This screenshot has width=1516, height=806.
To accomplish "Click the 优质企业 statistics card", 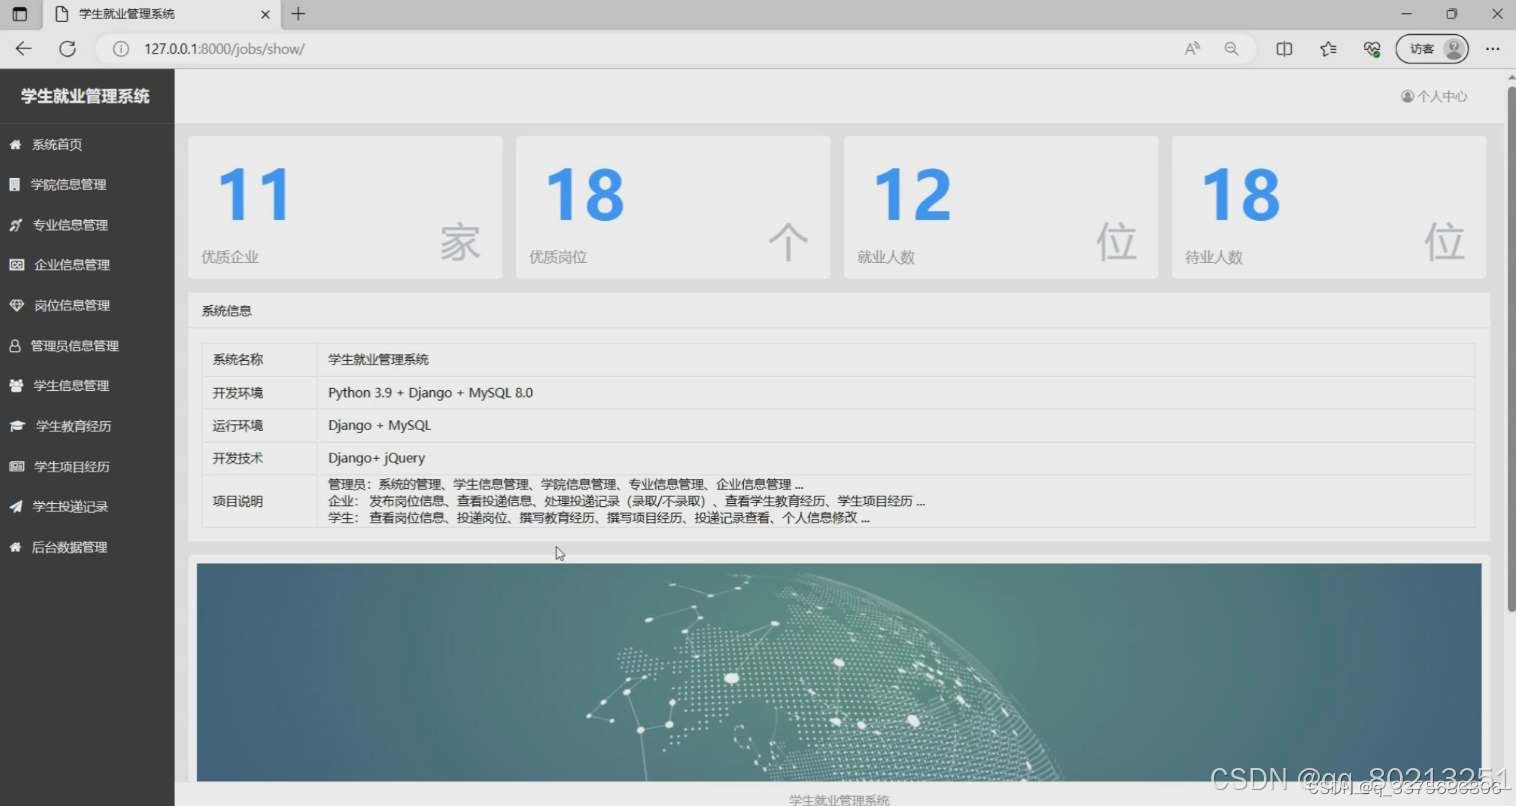I will click(345, 207).
